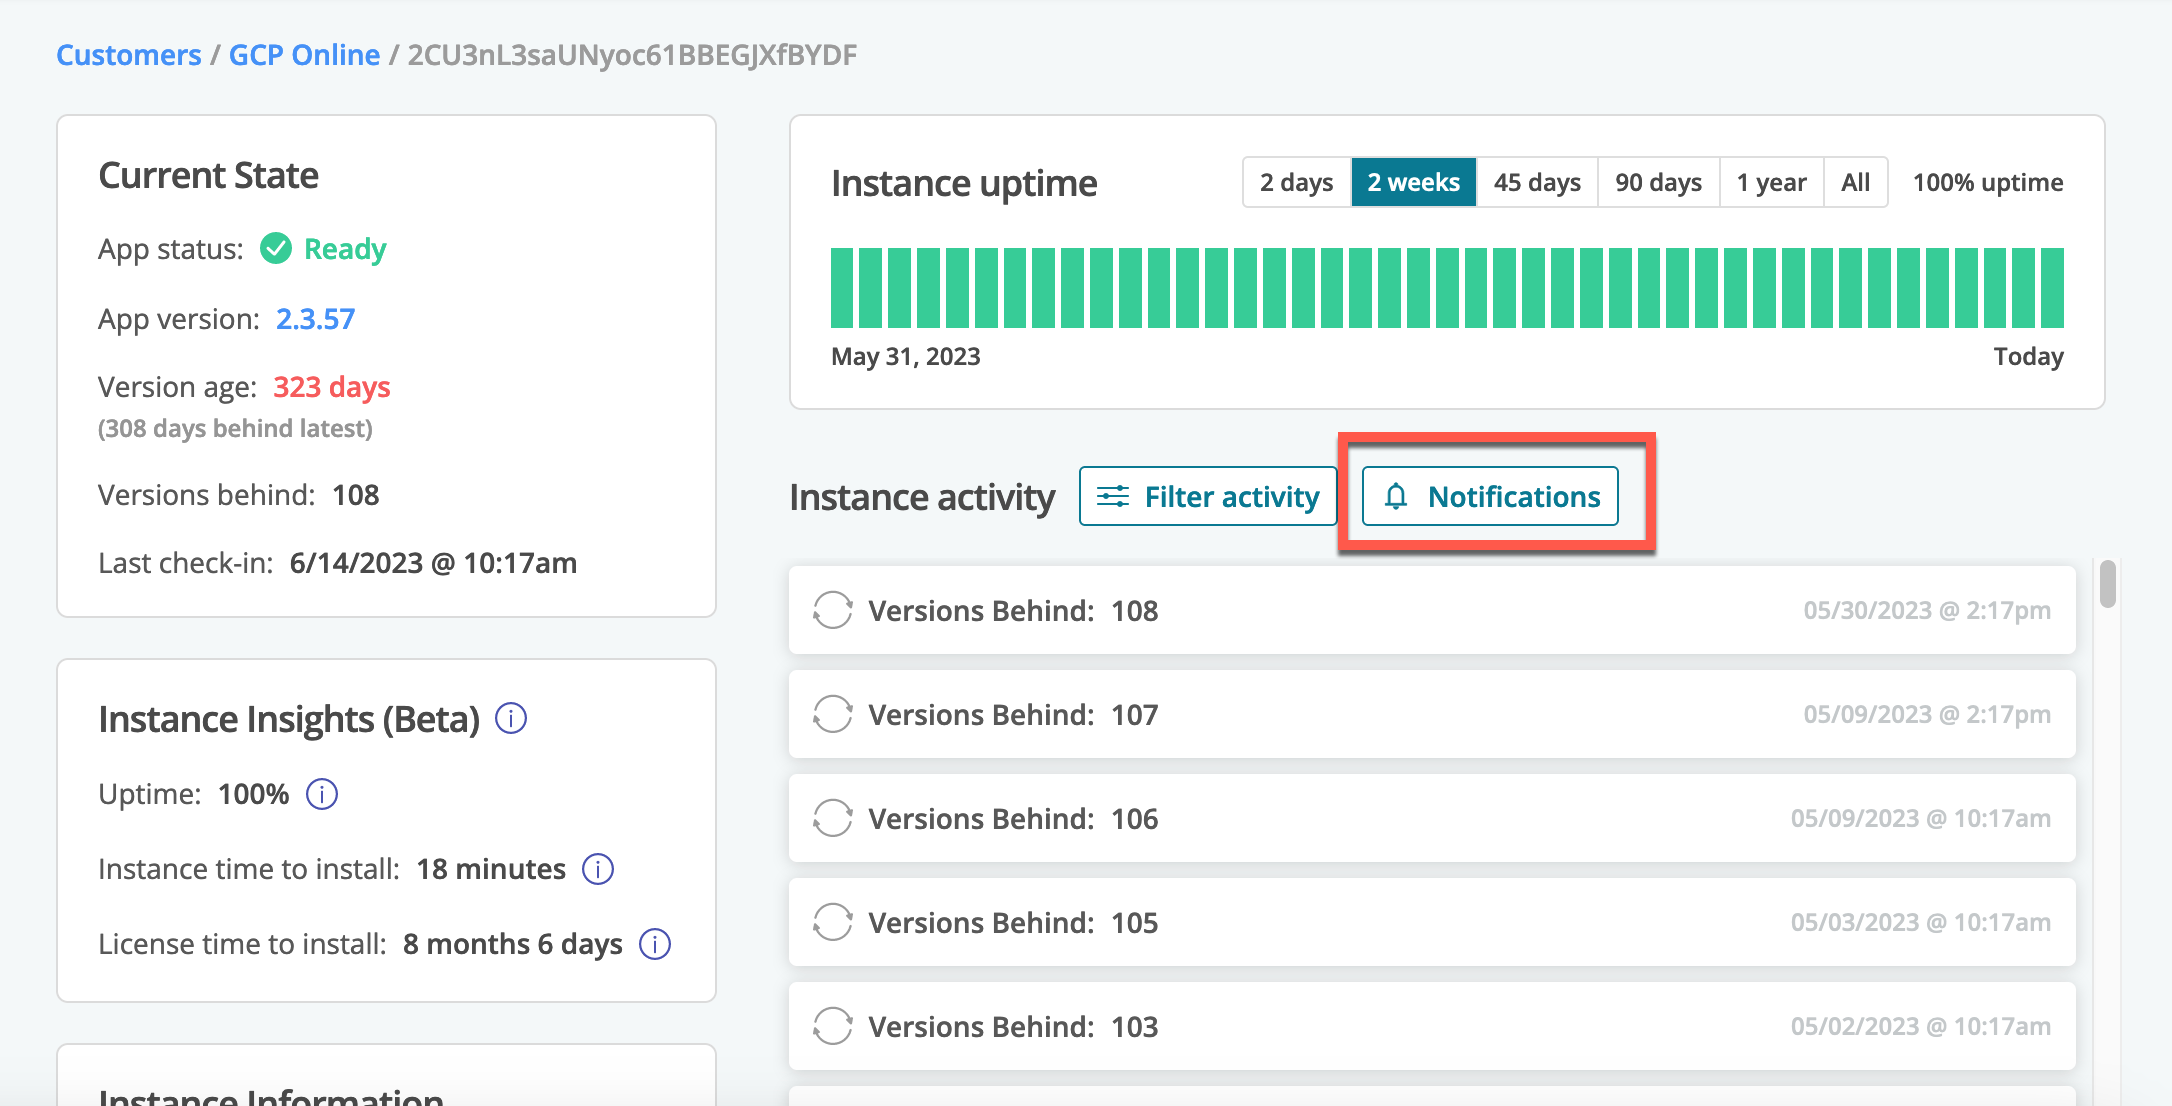Select the All uptime range

pos(1855,182)
